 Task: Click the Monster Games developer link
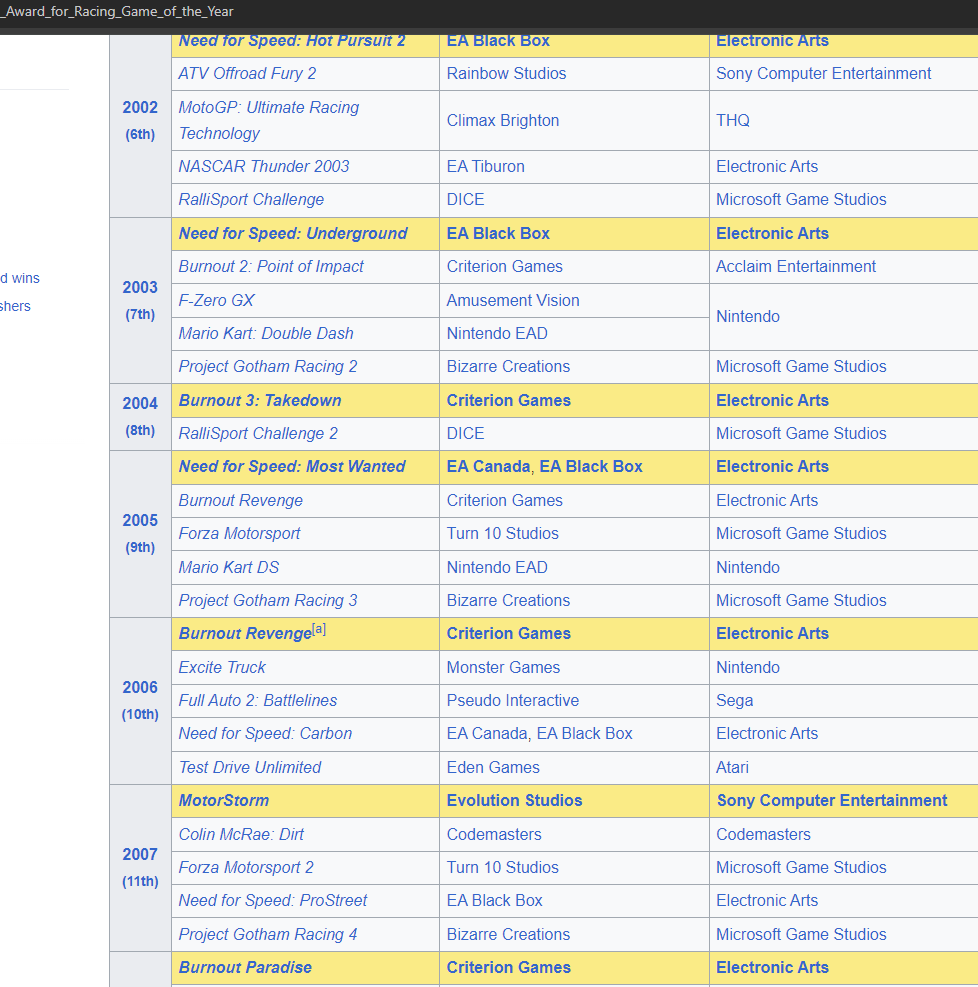[503, 667]
